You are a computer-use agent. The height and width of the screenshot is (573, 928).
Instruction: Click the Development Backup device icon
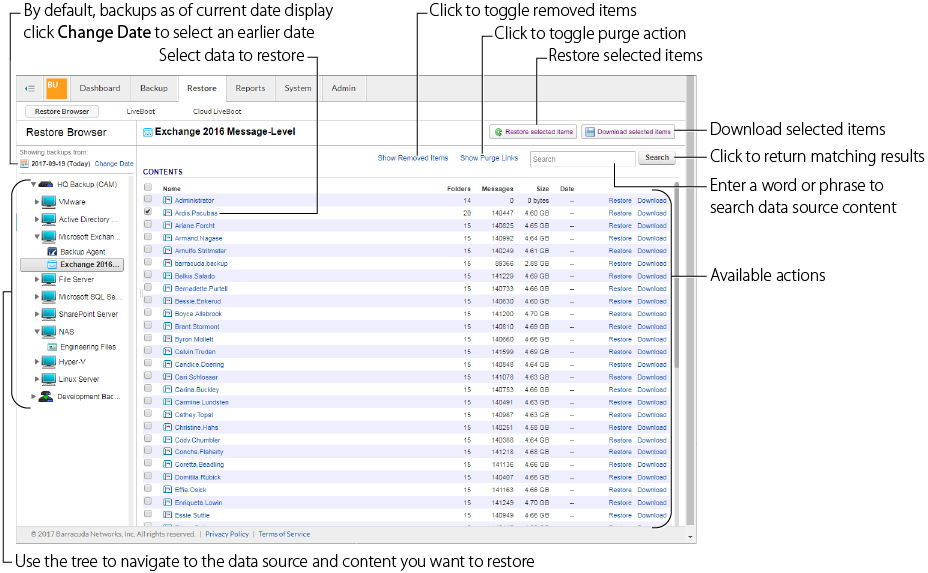point(46,397)
